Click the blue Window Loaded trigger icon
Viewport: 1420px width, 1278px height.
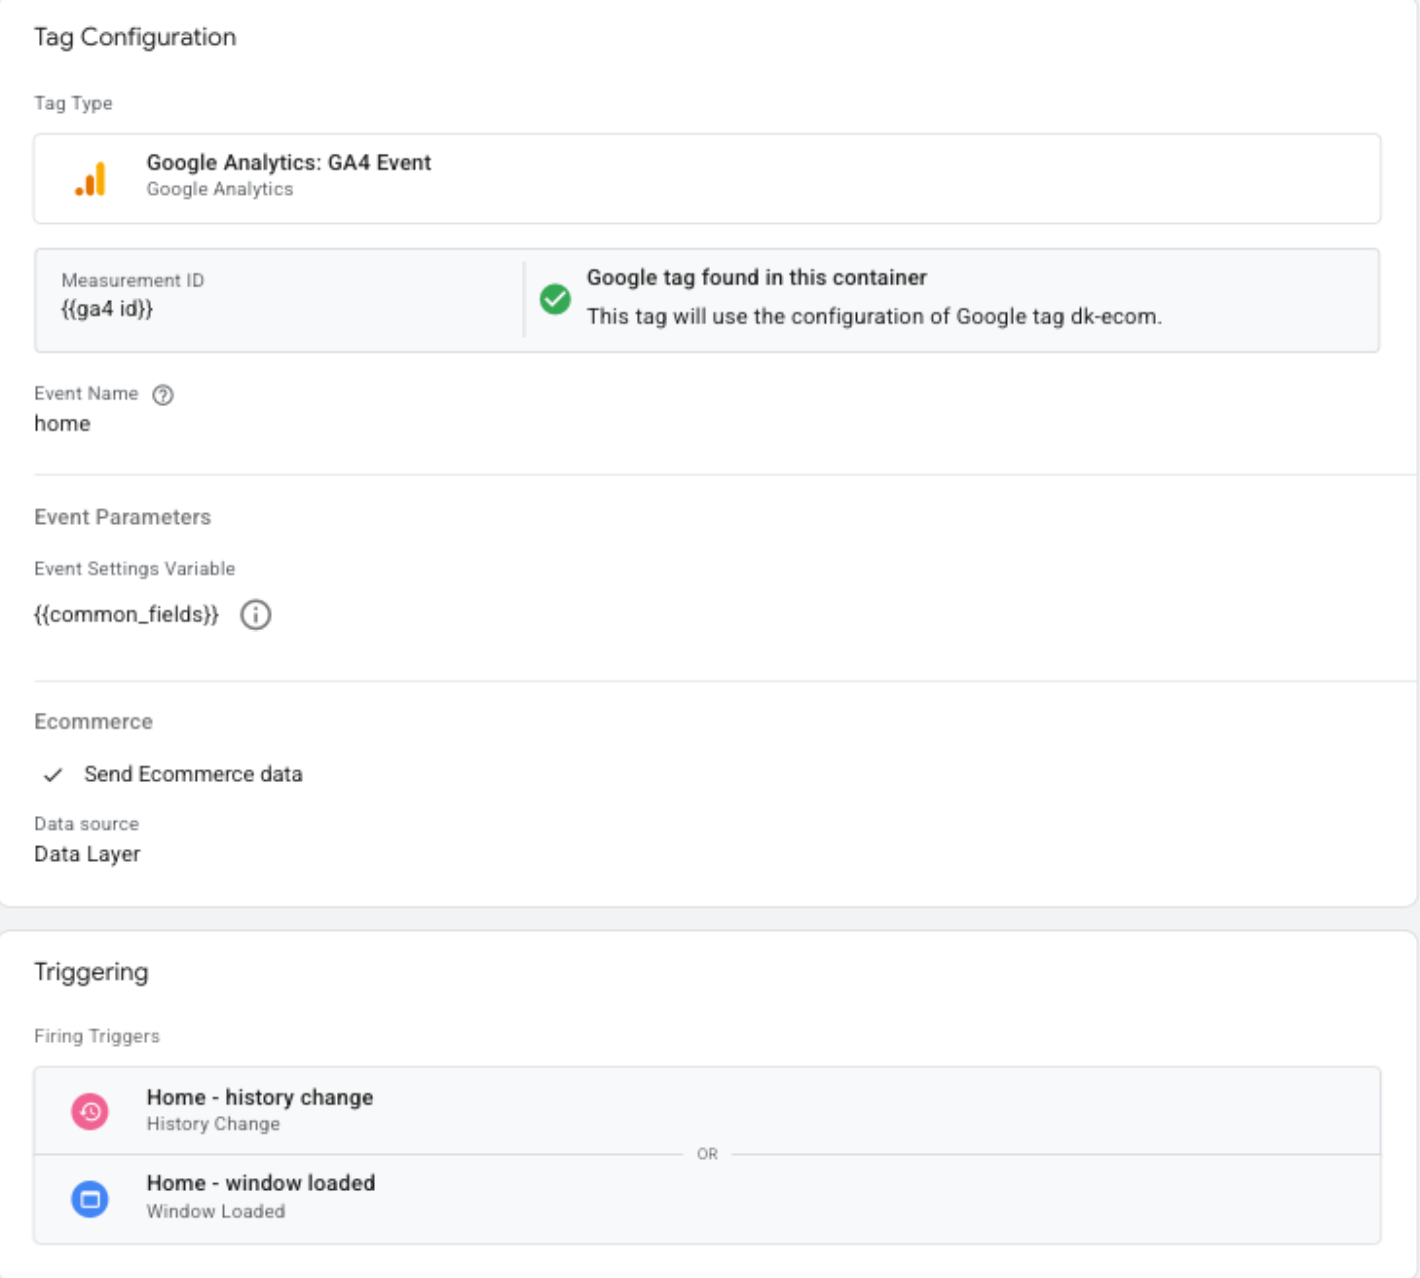pyautogui.click(x=90, y=1198)
